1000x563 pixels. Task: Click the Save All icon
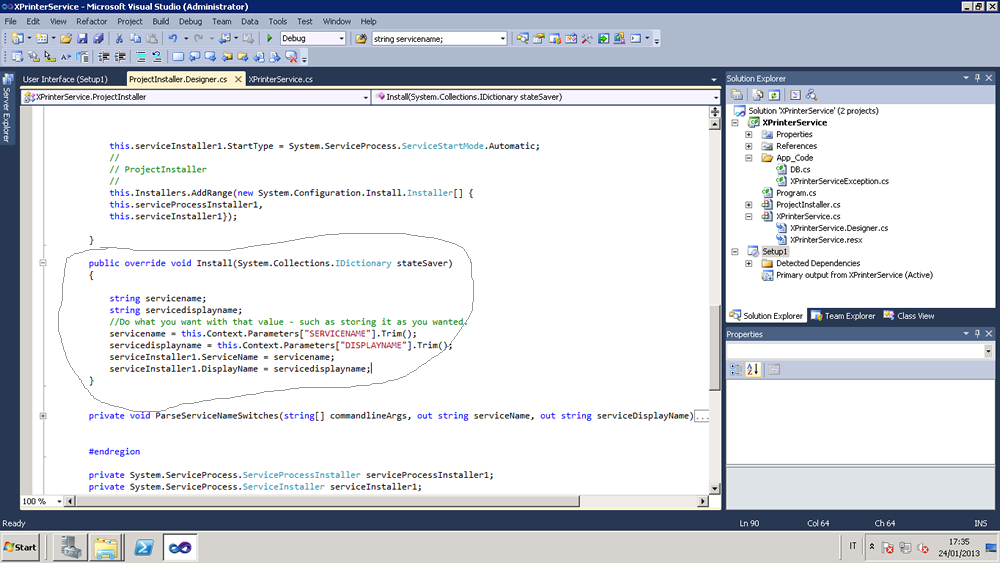pos(98,38)
